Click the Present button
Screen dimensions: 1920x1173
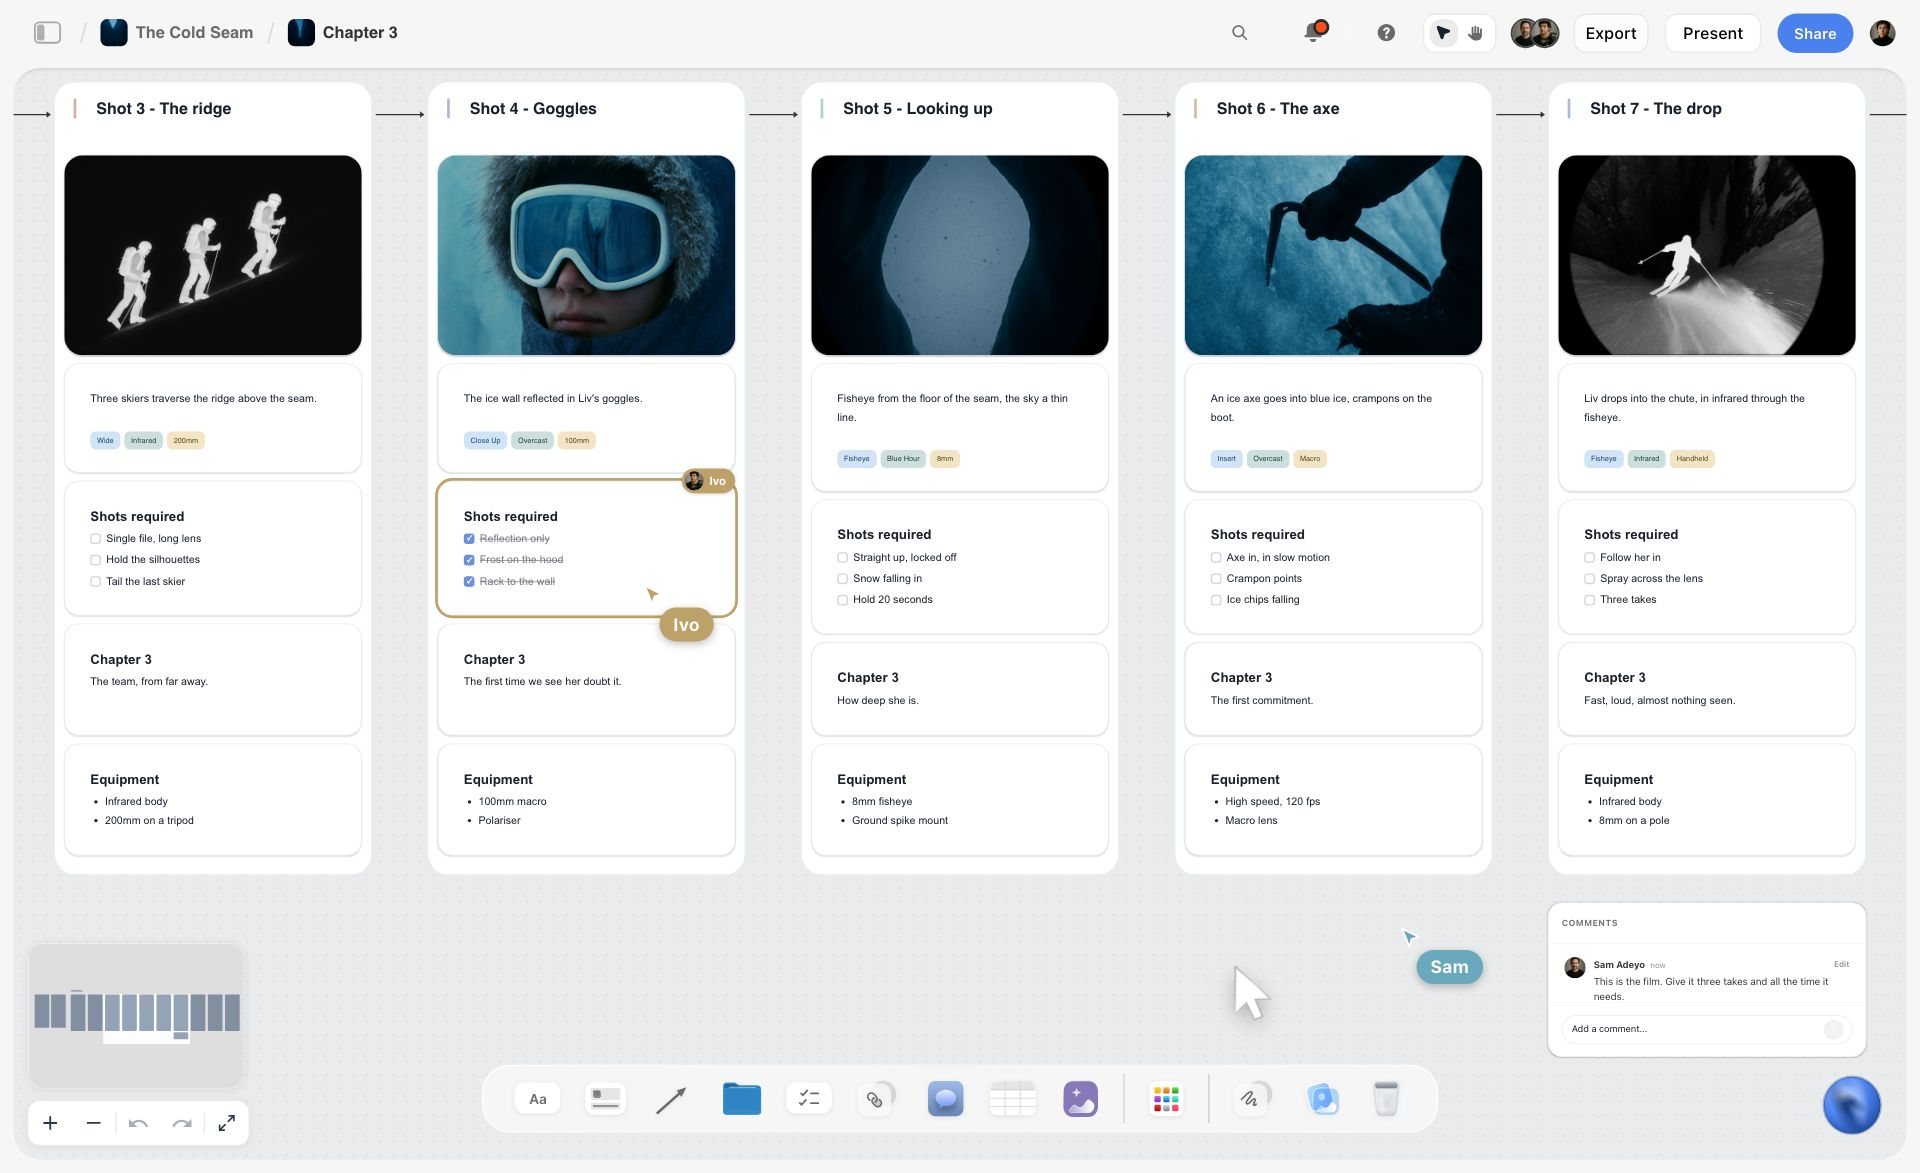1712,33
